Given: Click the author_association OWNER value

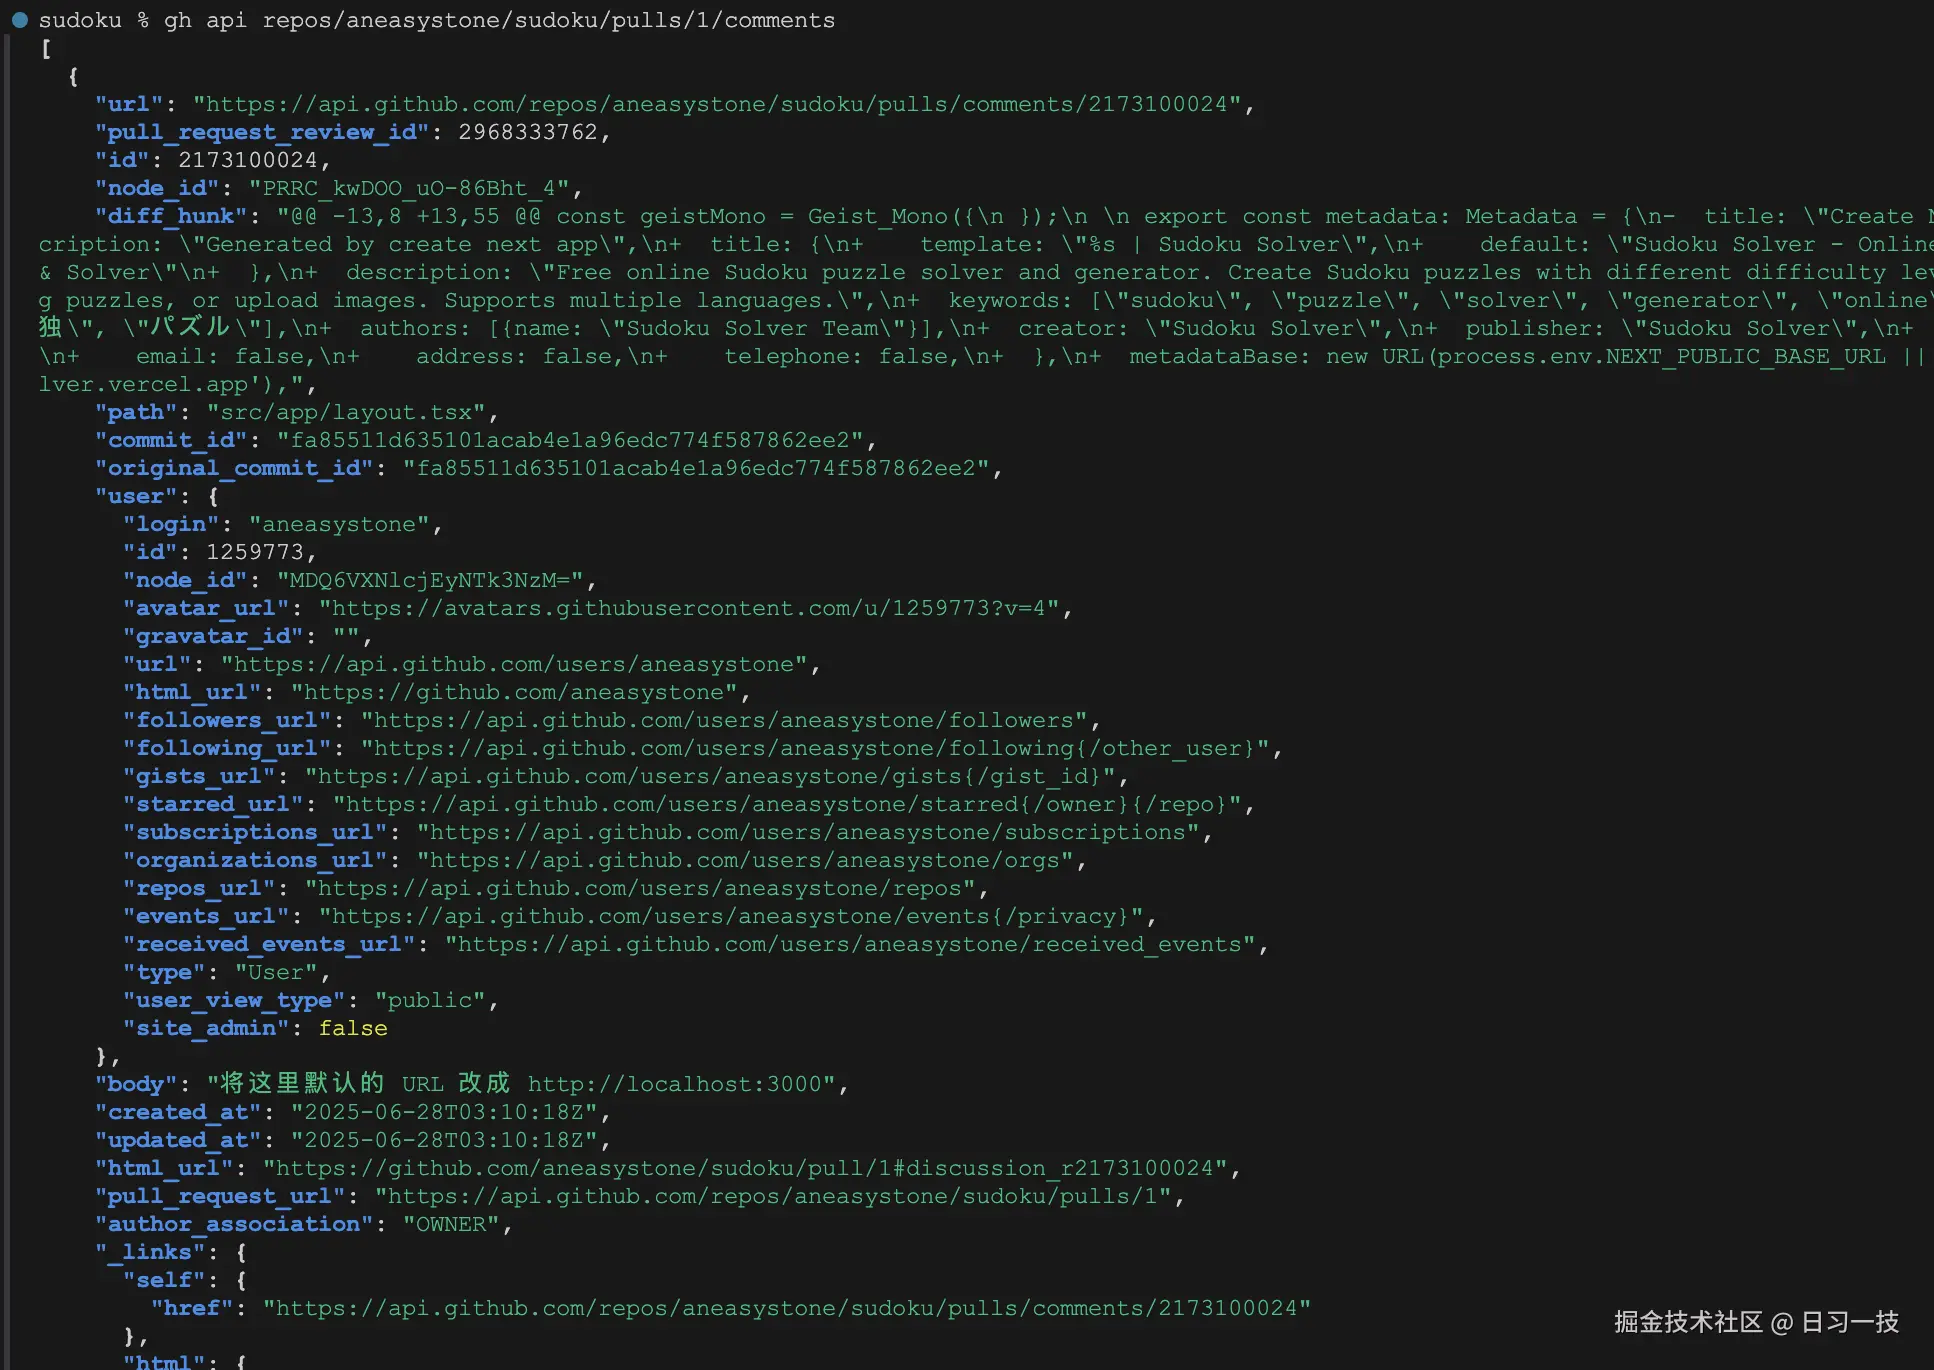Looking at the screenshot, I should point(455,1224).
